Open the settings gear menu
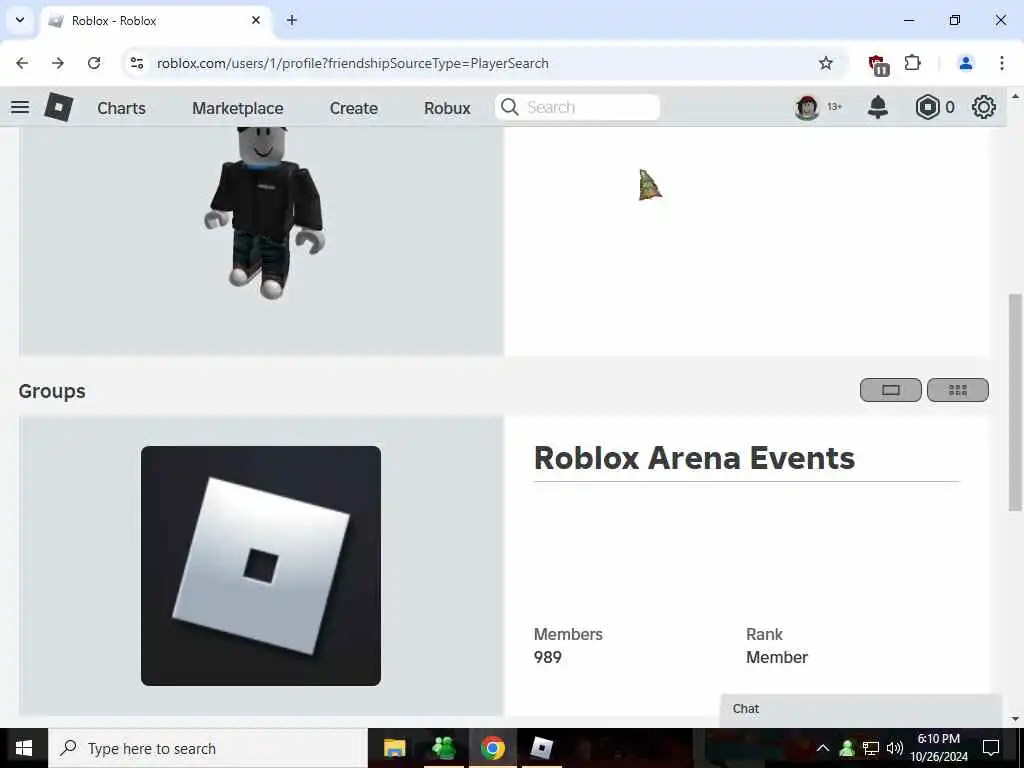1024x768 pixels. pos(984,107)
